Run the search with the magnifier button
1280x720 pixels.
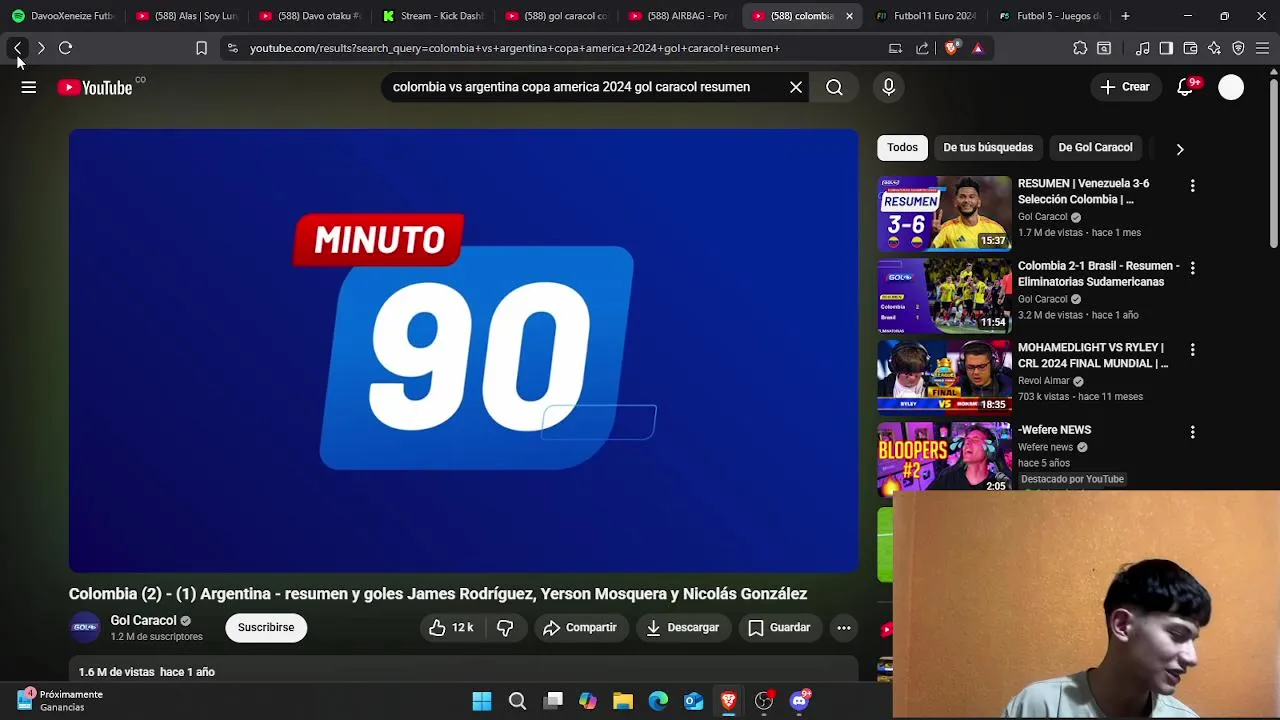pos(834,87)
